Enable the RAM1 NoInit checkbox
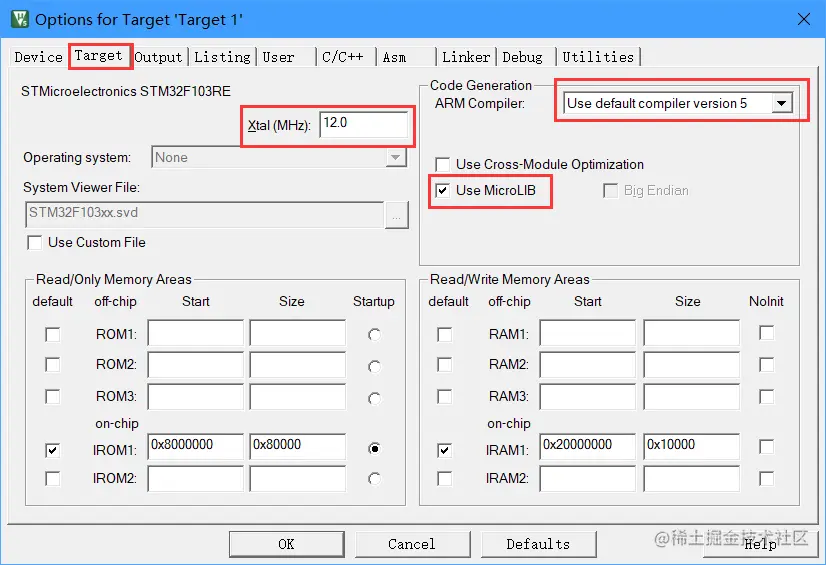This screenshot has height=565, width=826. [x=766, y=333]
